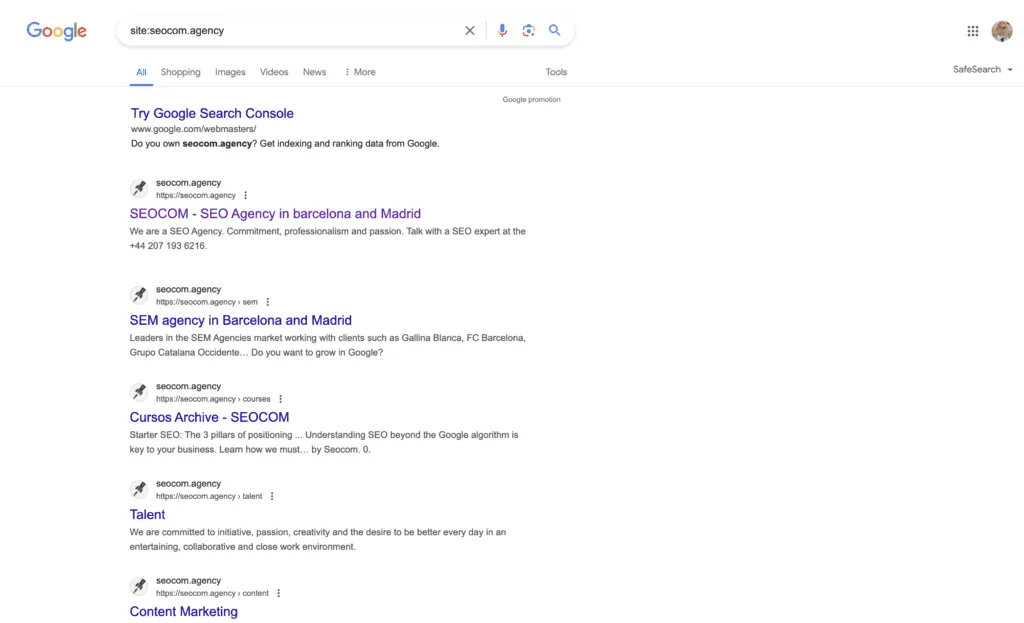This screenshot has width=1024, height=623.
Task: Click favicon of Cursos Archive result
Action: pyautogui.click(x=139, y=392)
